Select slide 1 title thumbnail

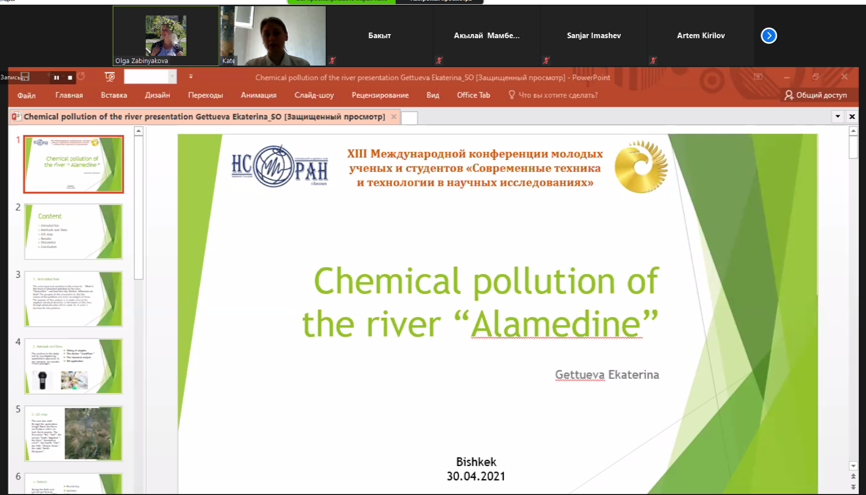tap(73, 164)
